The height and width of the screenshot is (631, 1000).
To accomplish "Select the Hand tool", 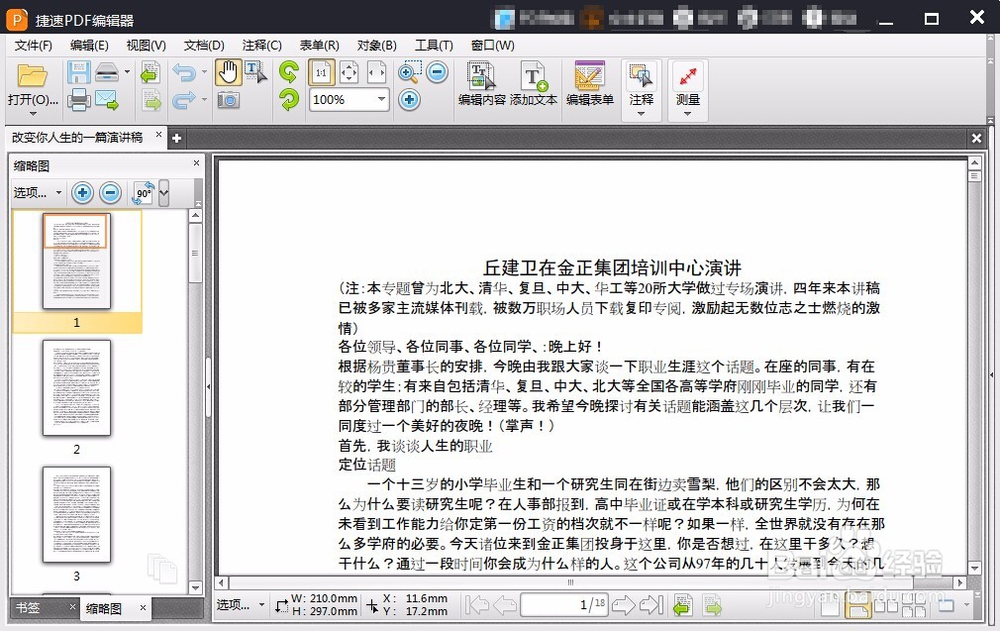I will 230,72.
